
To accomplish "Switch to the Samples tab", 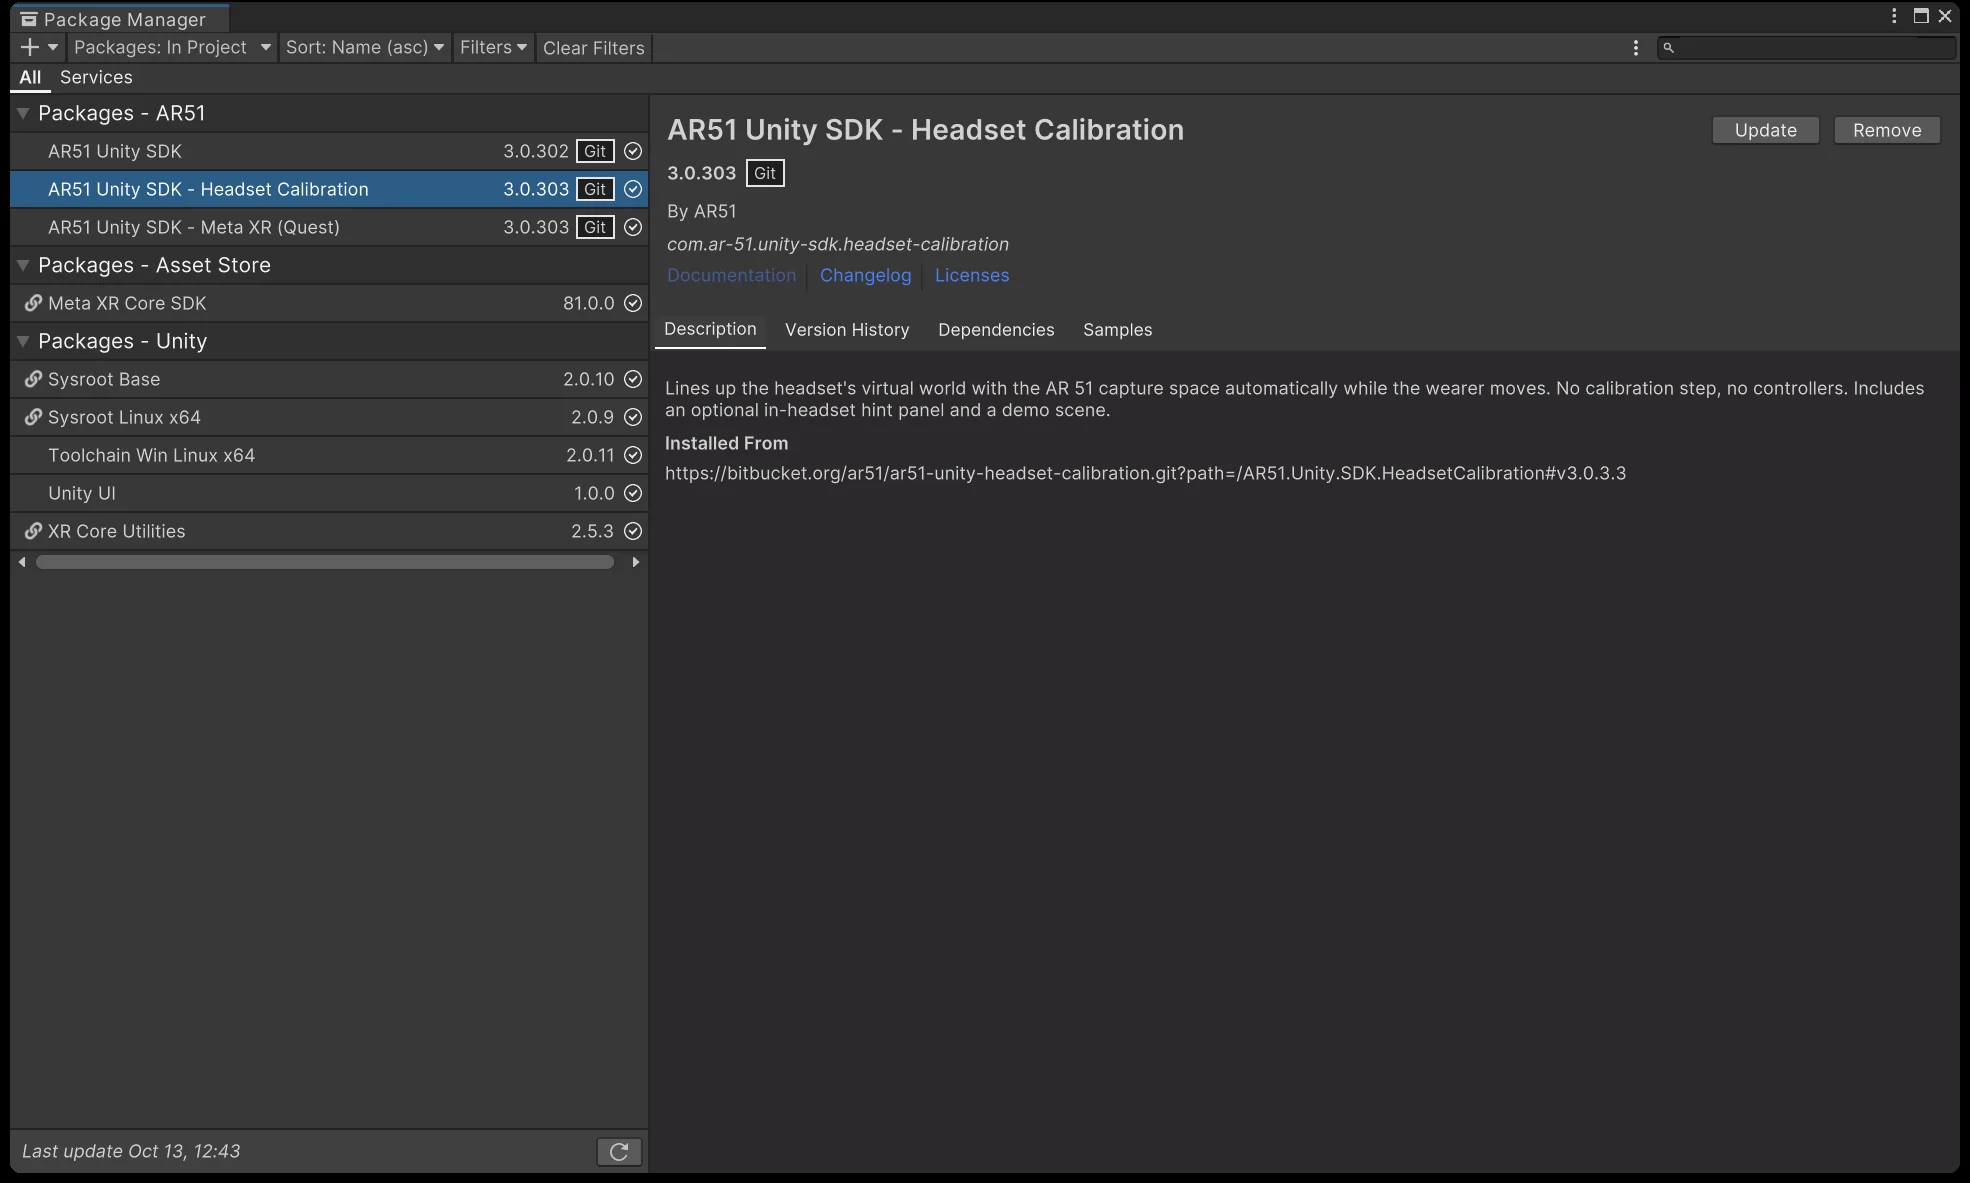I will 1117,329.
